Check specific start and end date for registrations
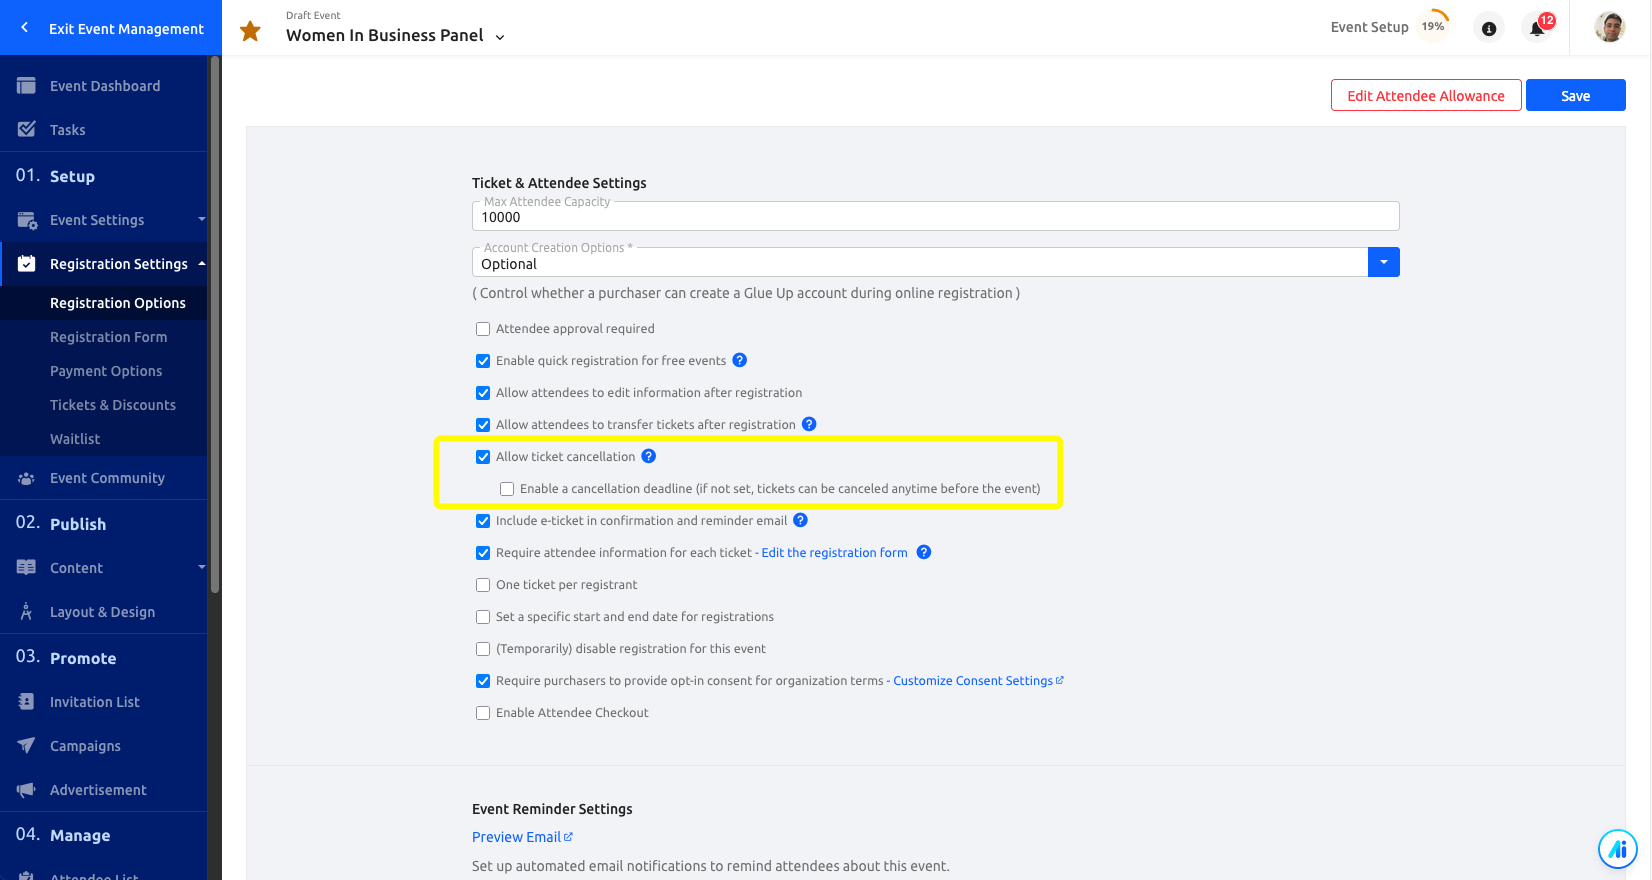The height and width of the screenshot is (880, 1652). (x=483, y=617)
